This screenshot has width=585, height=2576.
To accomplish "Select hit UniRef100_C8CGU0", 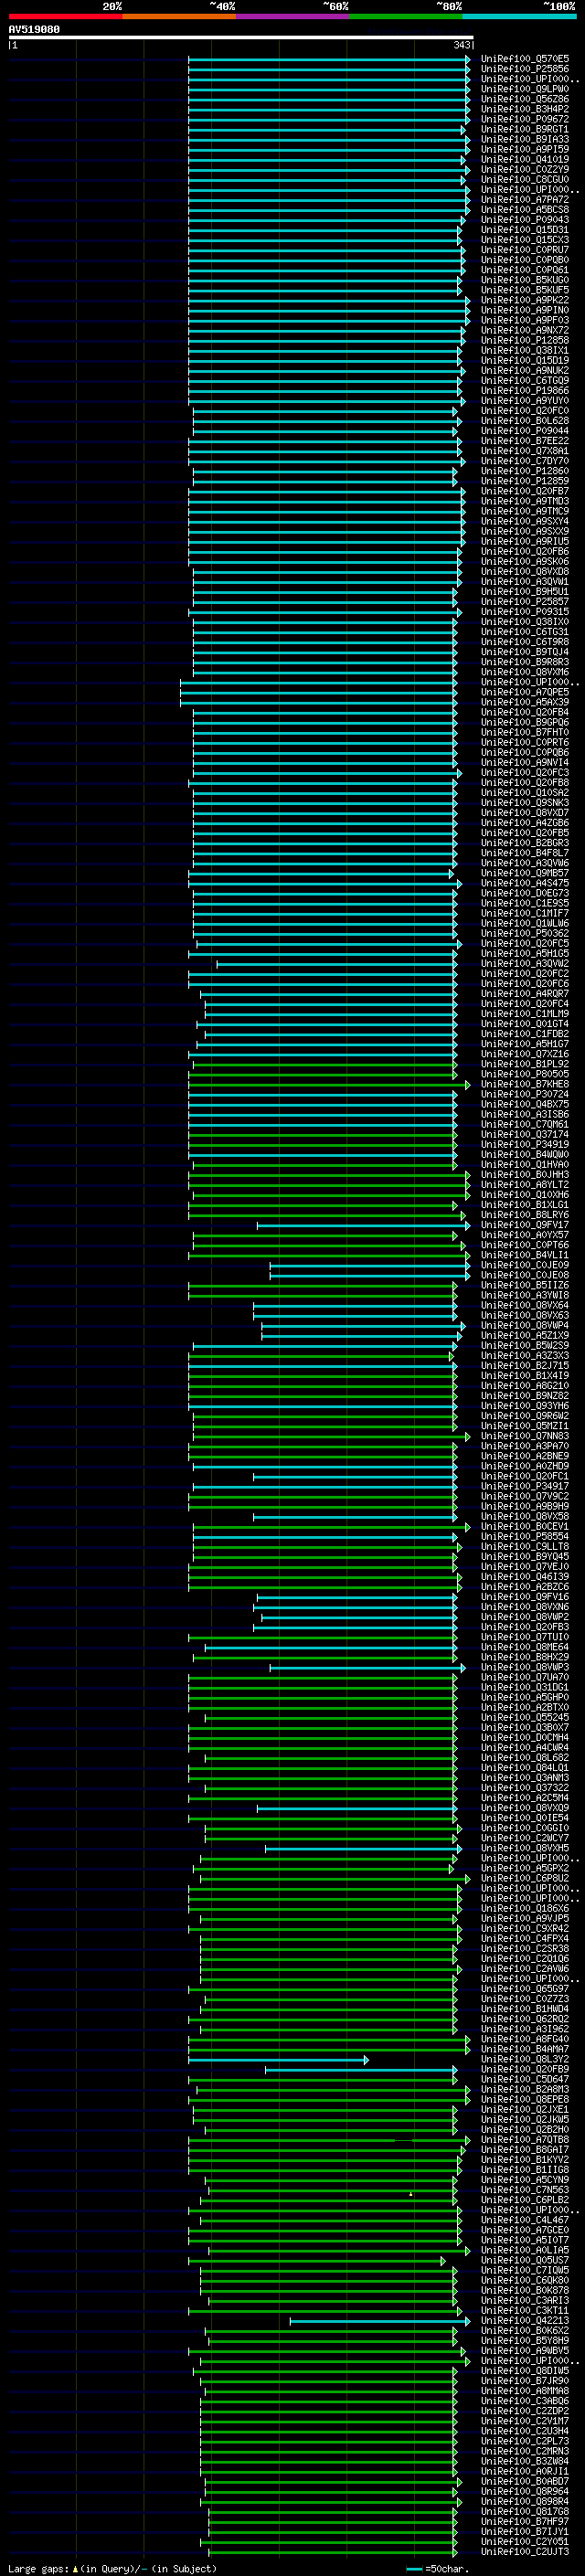I will 525,179.
